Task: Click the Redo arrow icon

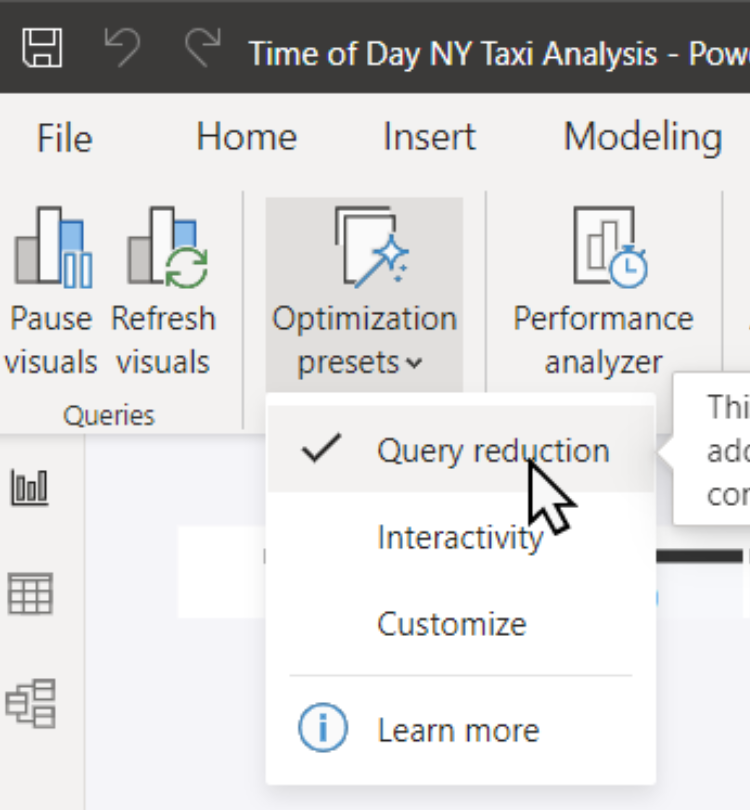Action: click(203, 48)
